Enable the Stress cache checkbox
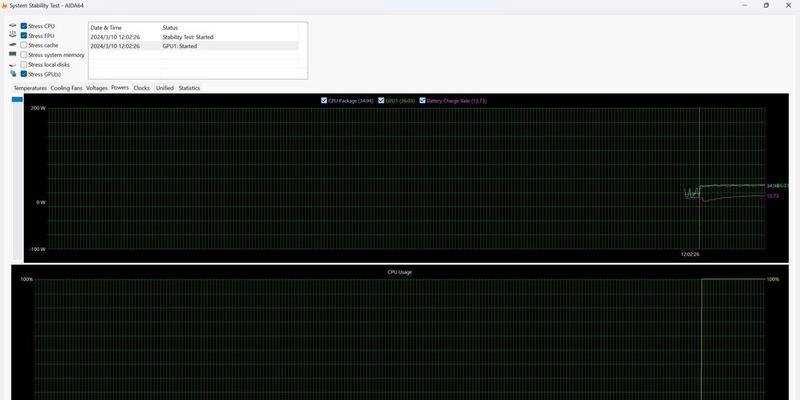800x400 pixels. pyautogui.click(x=24, y=45)
